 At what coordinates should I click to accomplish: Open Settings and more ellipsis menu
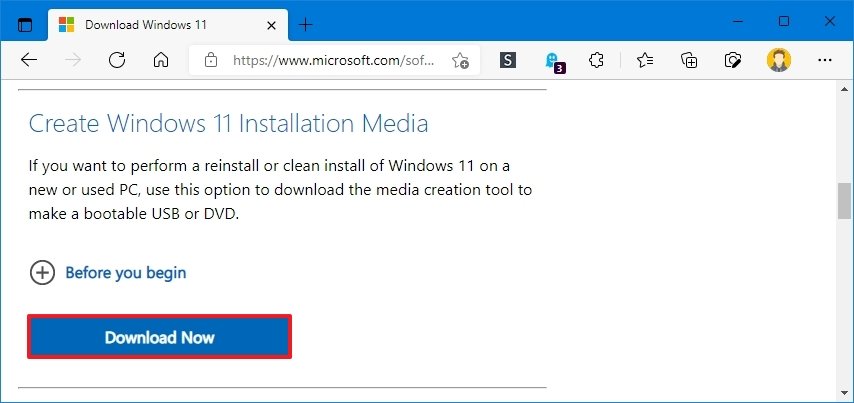point(825,60)
